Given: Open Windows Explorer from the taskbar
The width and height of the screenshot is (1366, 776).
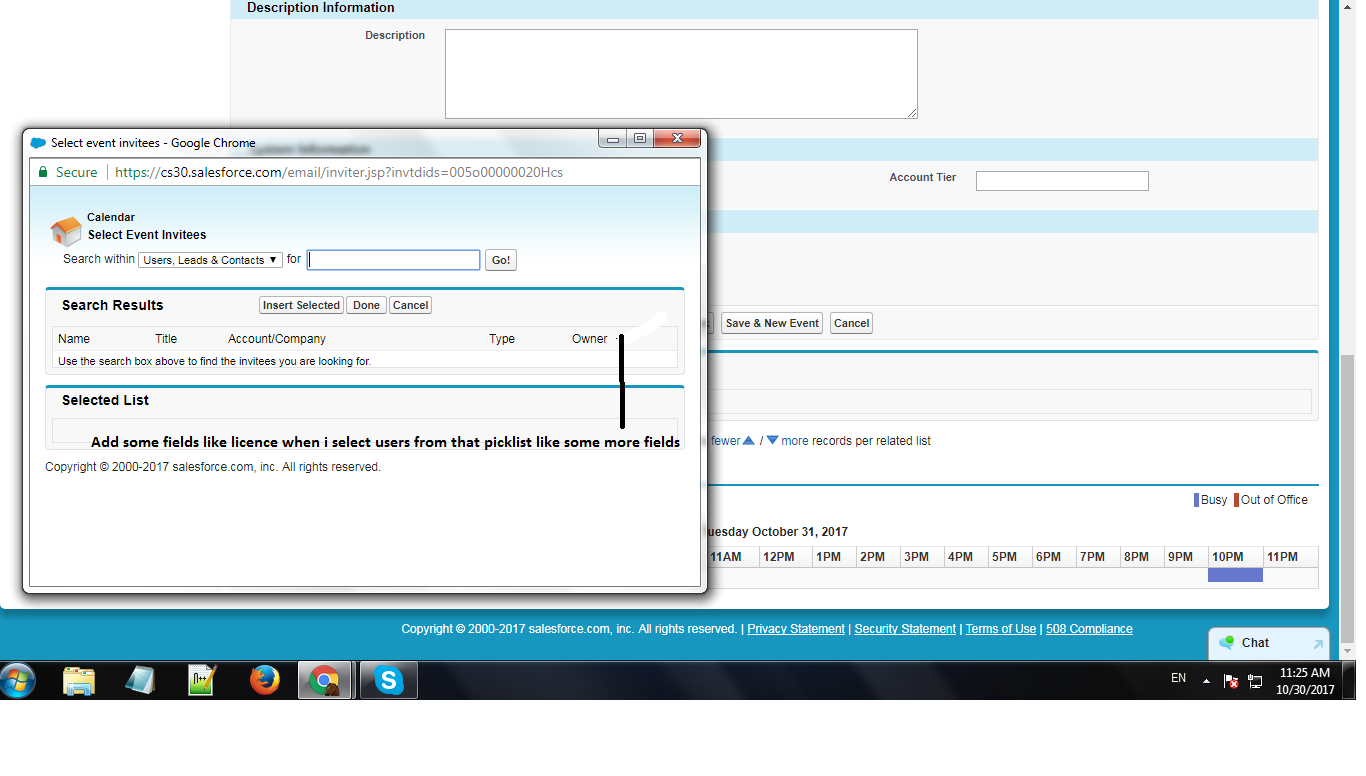Looking at the screenshot, I should coord(79,681).
